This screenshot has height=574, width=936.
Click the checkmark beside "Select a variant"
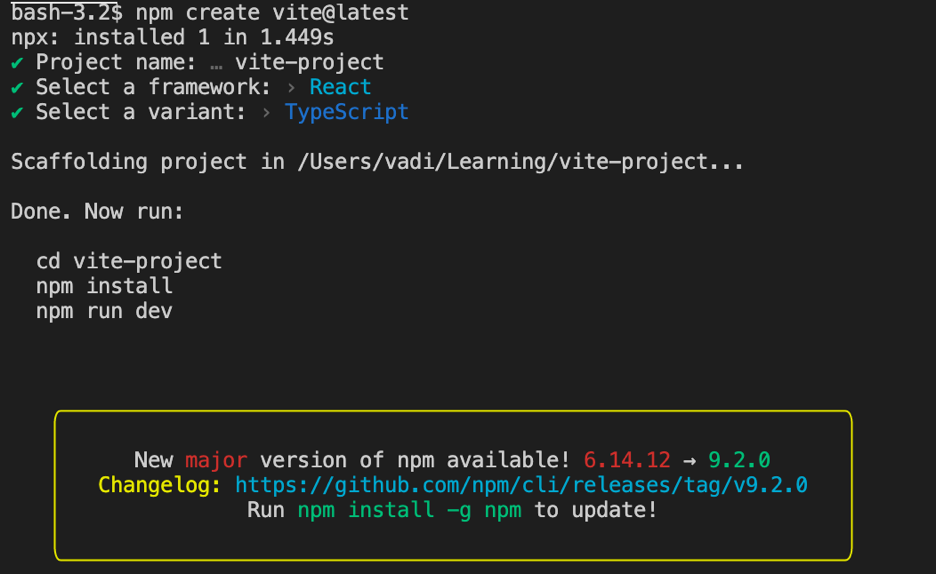(17, 112)
